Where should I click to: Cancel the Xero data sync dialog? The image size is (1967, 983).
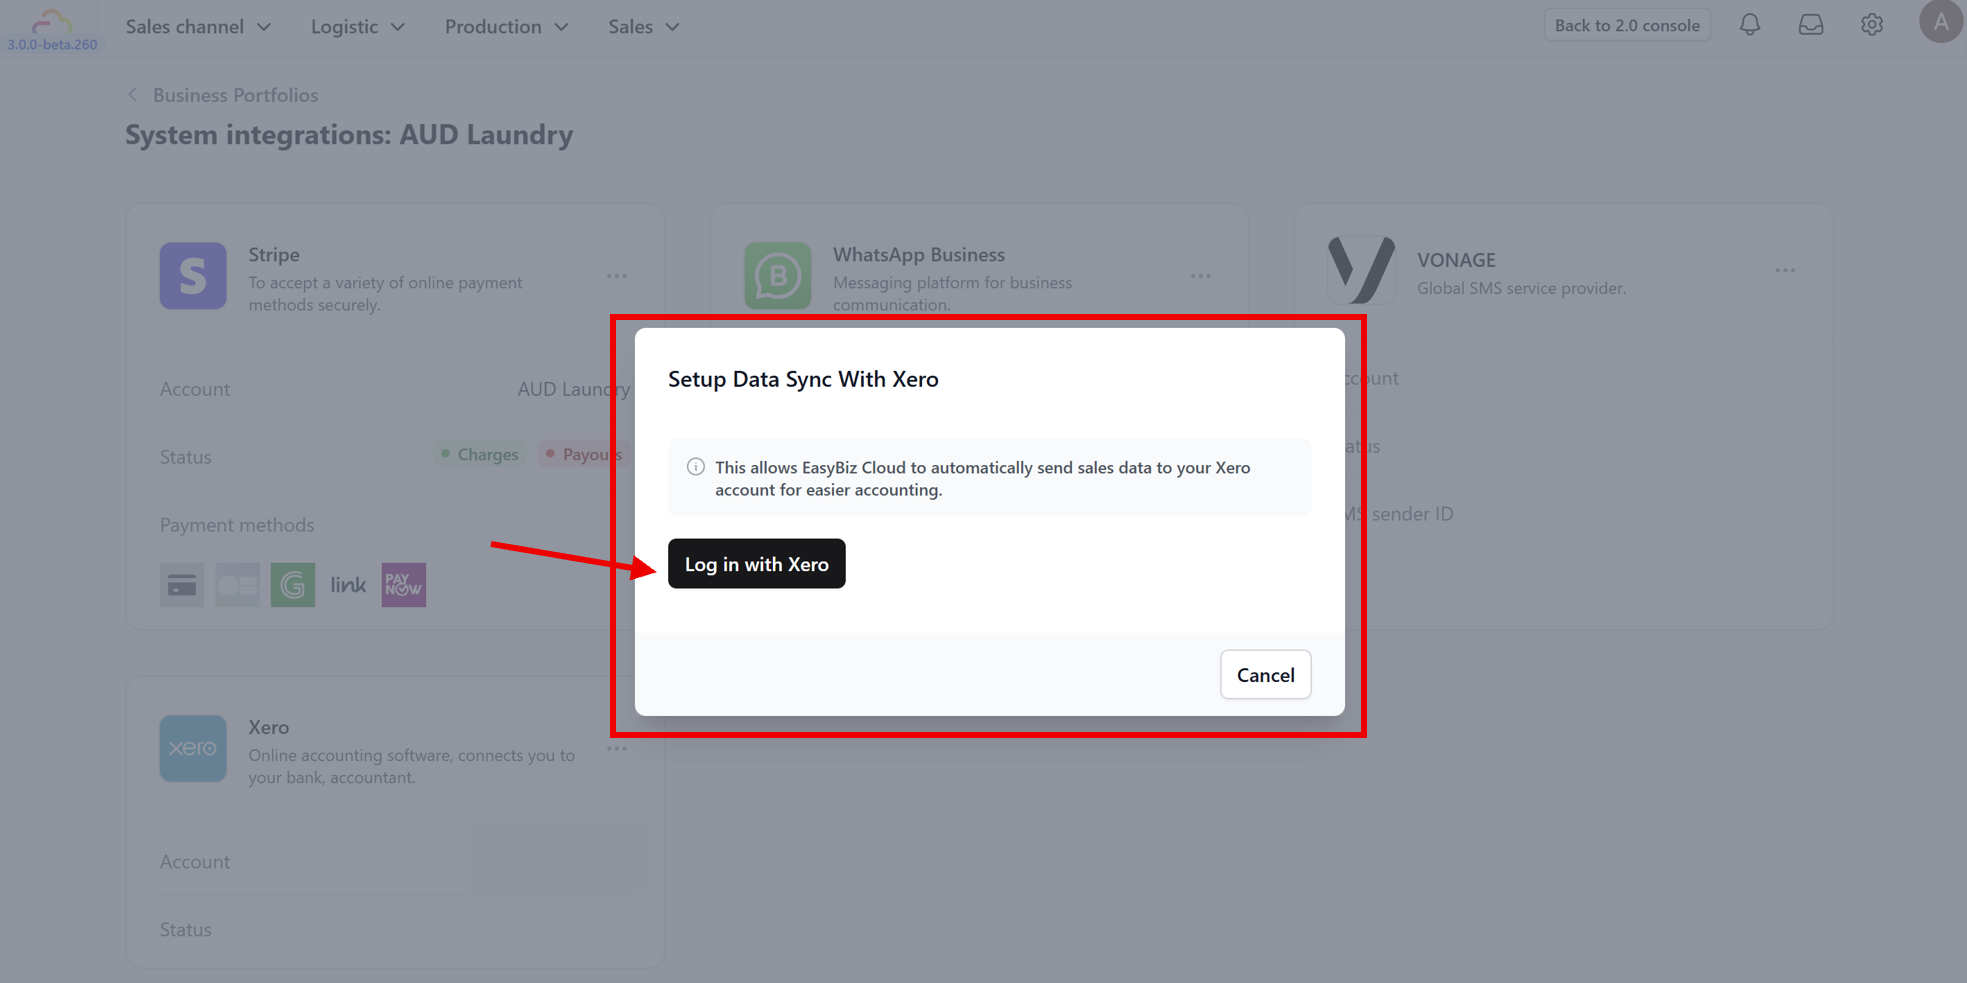1265,674
